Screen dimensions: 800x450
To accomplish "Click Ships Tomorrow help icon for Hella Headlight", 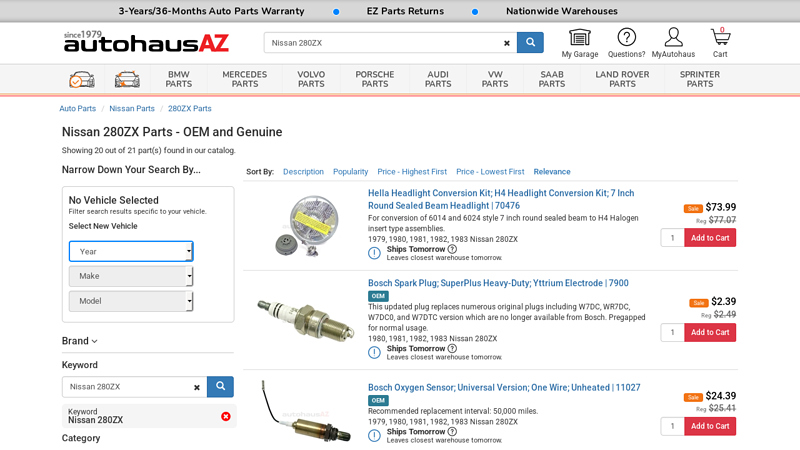I will [x=452, y=249].
